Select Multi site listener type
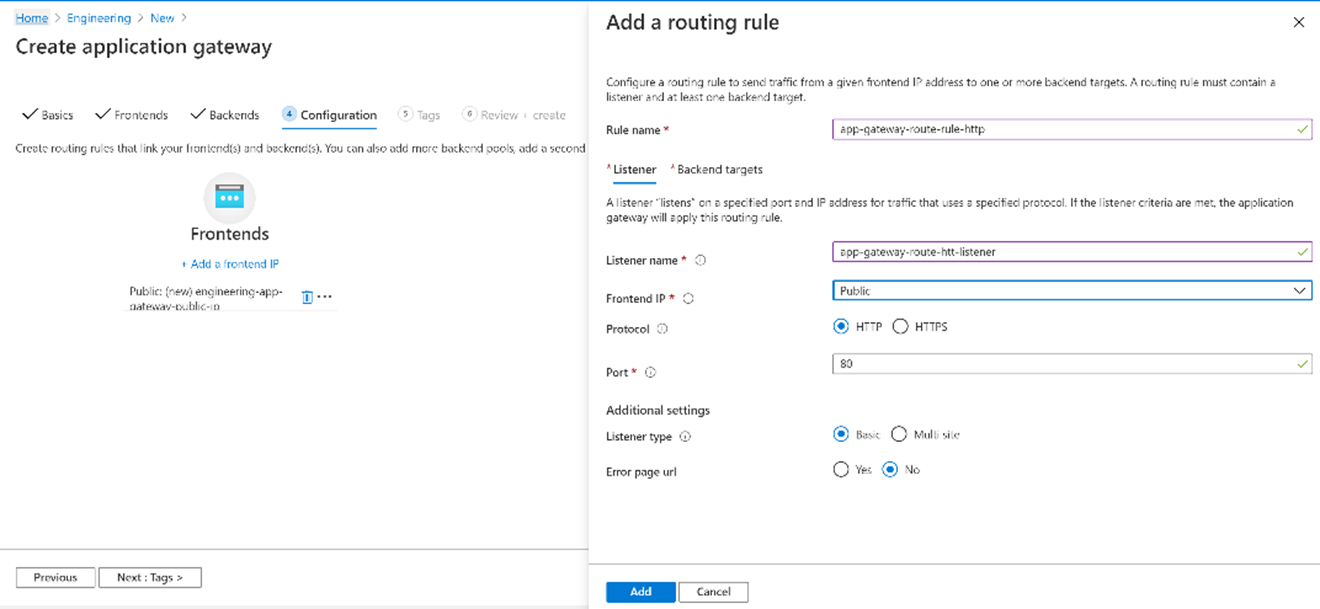 point(898,434)
